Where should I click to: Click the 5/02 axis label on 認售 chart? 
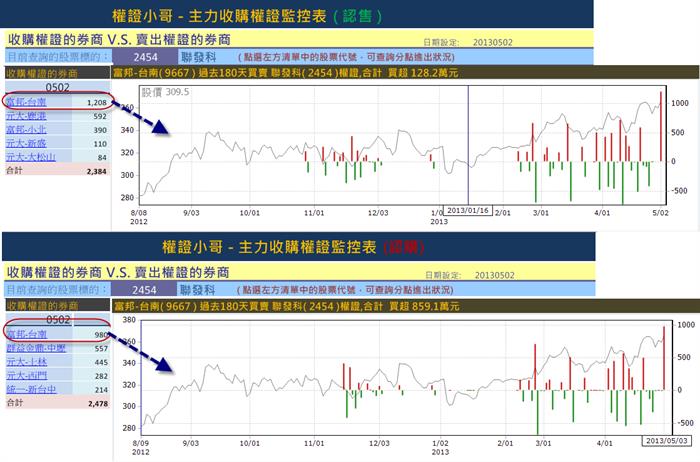tap(661, 213)
